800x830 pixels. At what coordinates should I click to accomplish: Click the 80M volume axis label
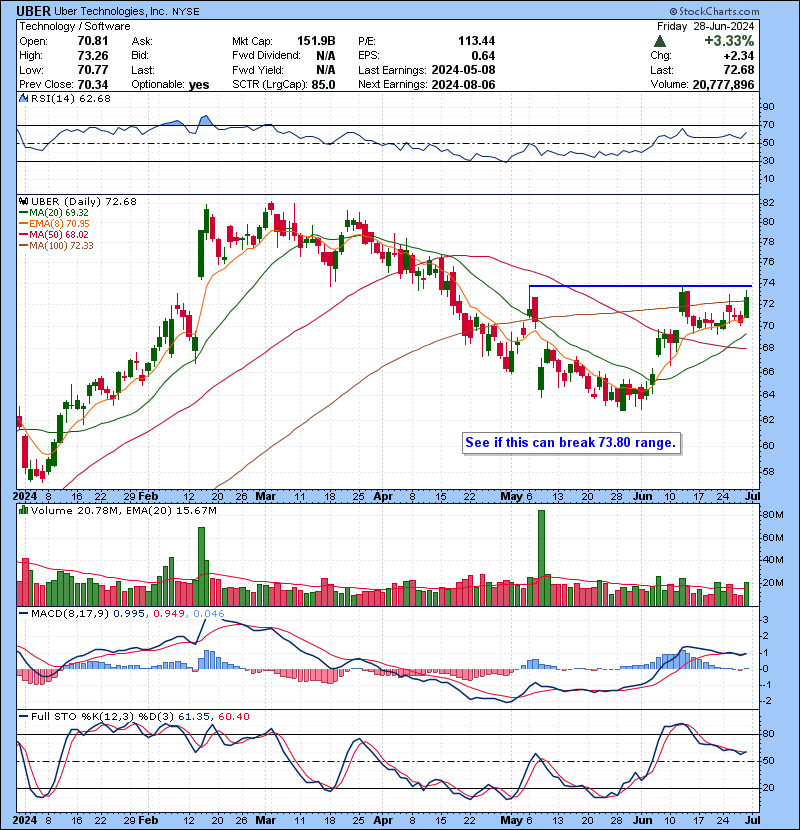coord(772,514)
